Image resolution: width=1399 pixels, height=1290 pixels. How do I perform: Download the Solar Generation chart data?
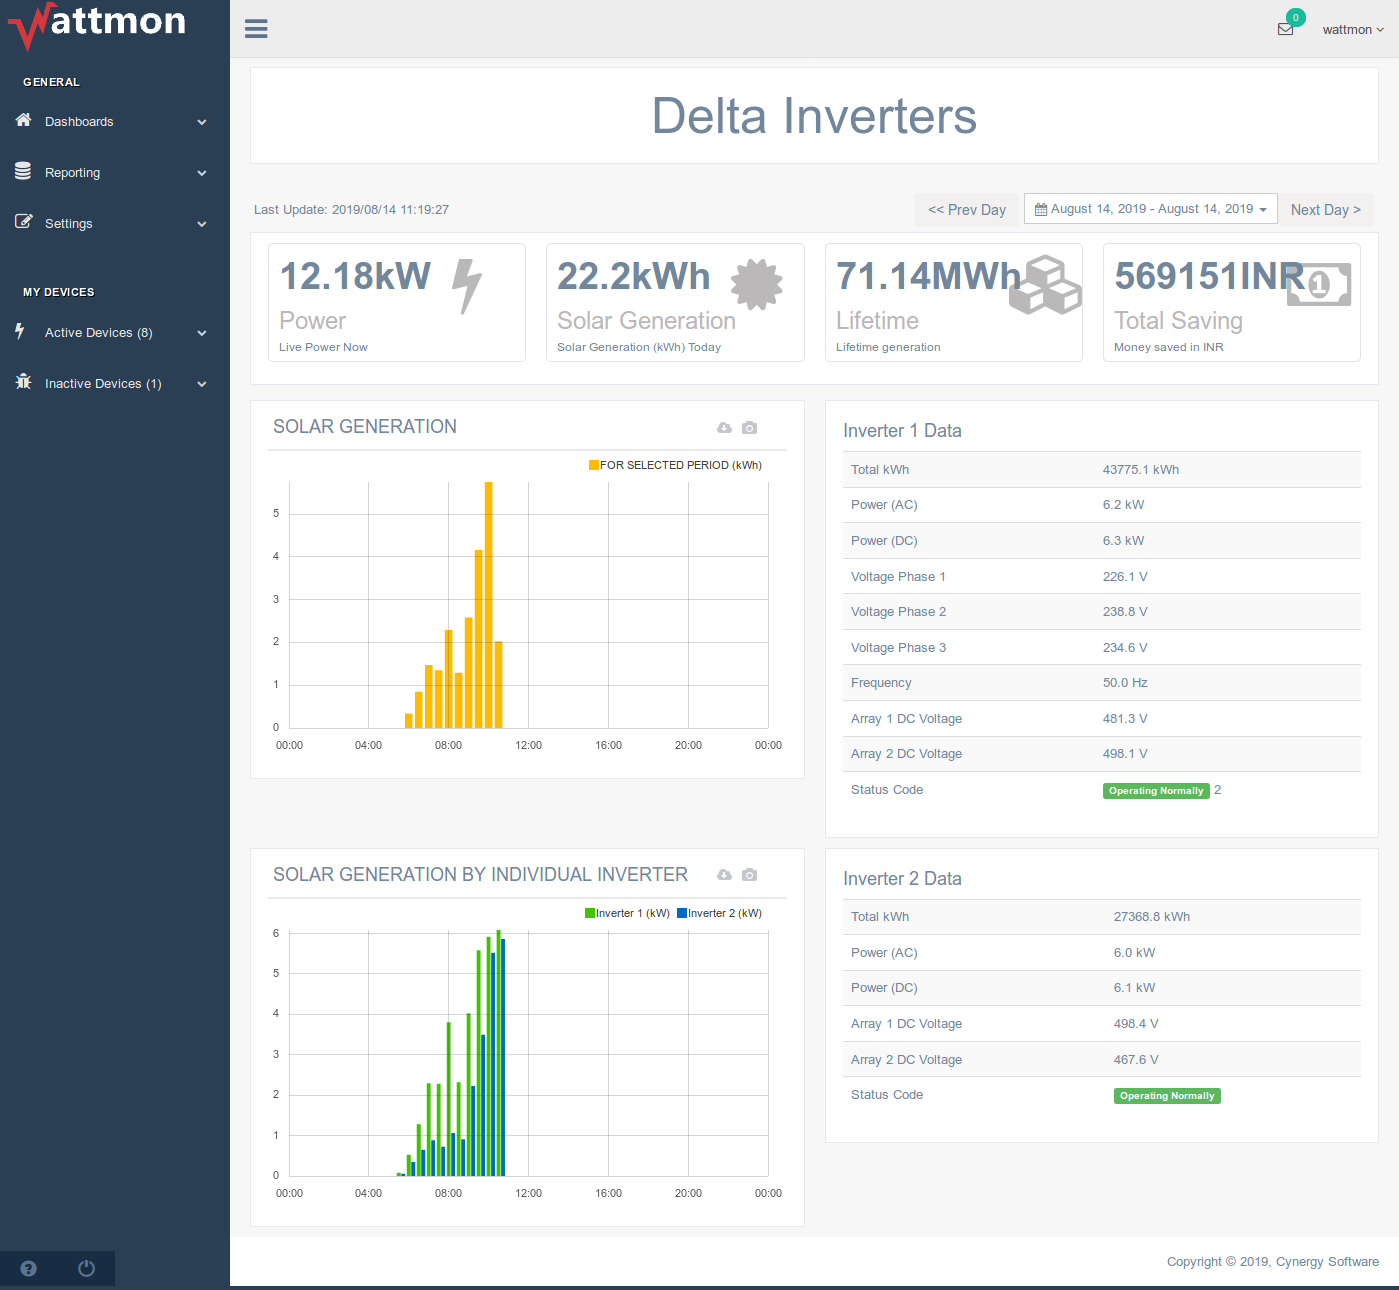click(x=724, y=428)
